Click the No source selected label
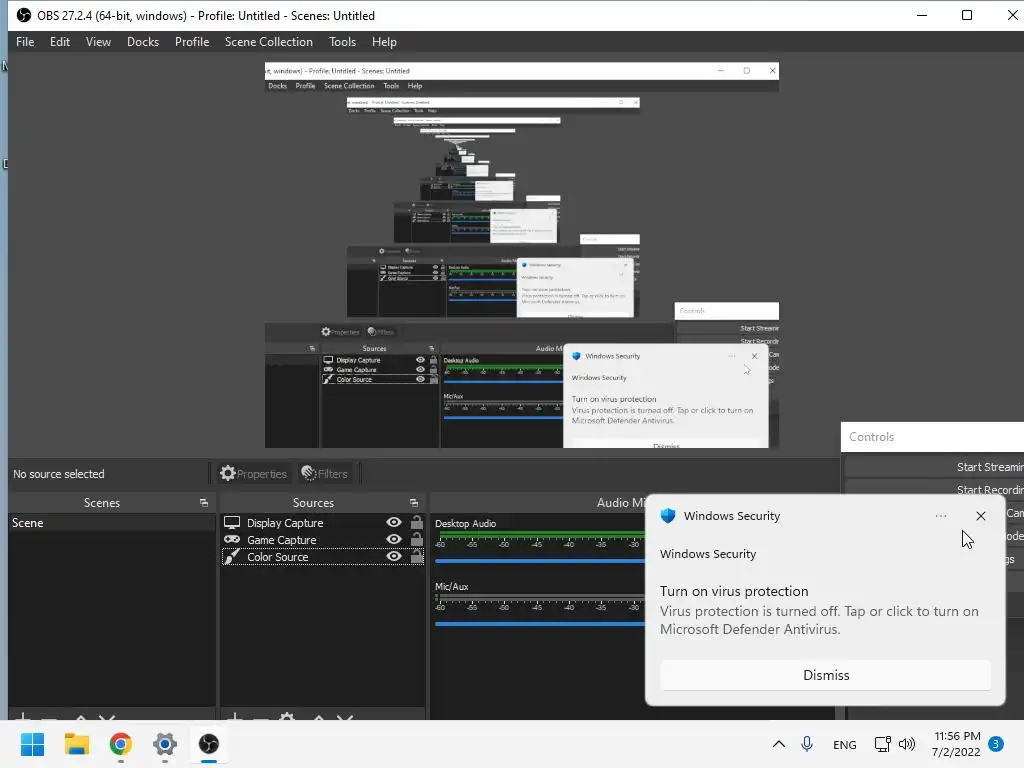This screenshot has width=1024, height=768. click(59, 474)
